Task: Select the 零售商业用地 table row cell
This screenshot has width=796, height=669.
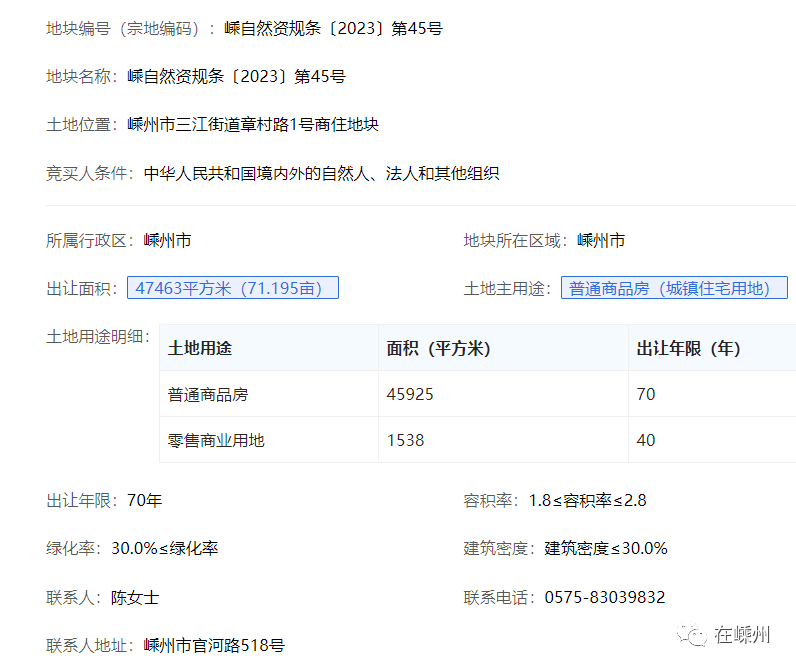Action: pos(216,440)
